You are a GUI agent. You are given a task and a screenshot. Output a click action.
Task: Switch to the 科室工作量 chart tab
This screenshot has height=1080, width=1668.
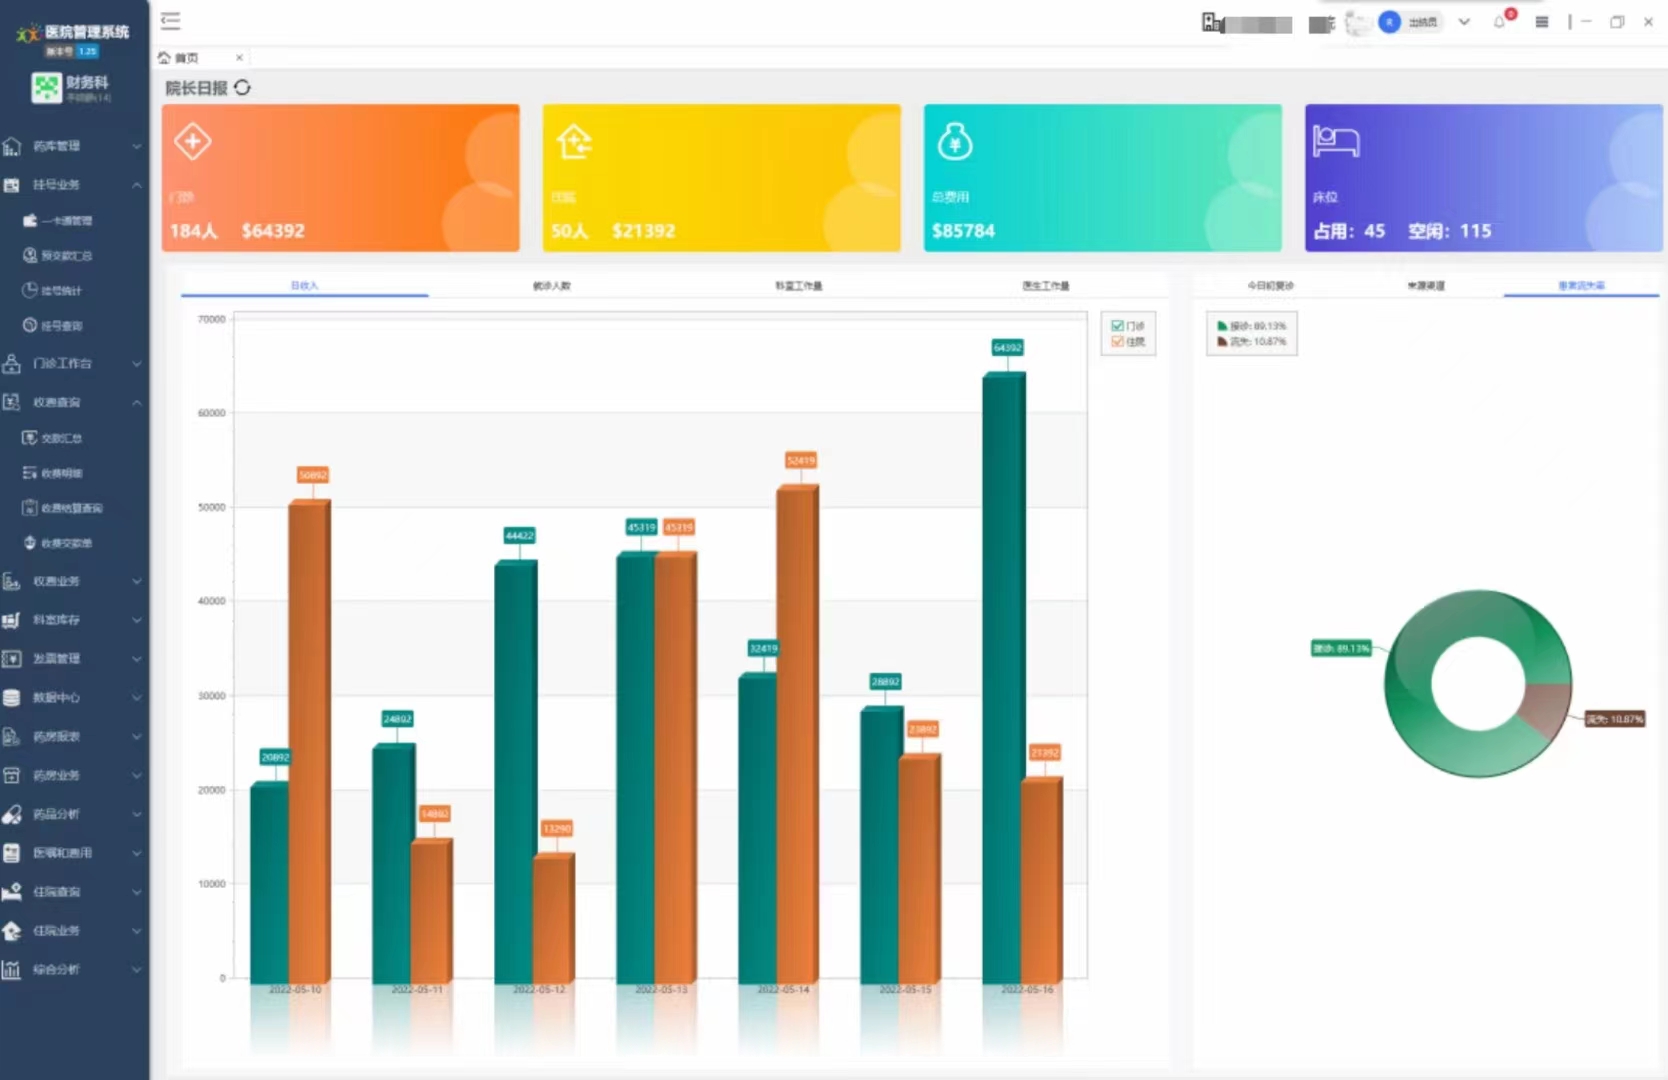click(798, 286)
